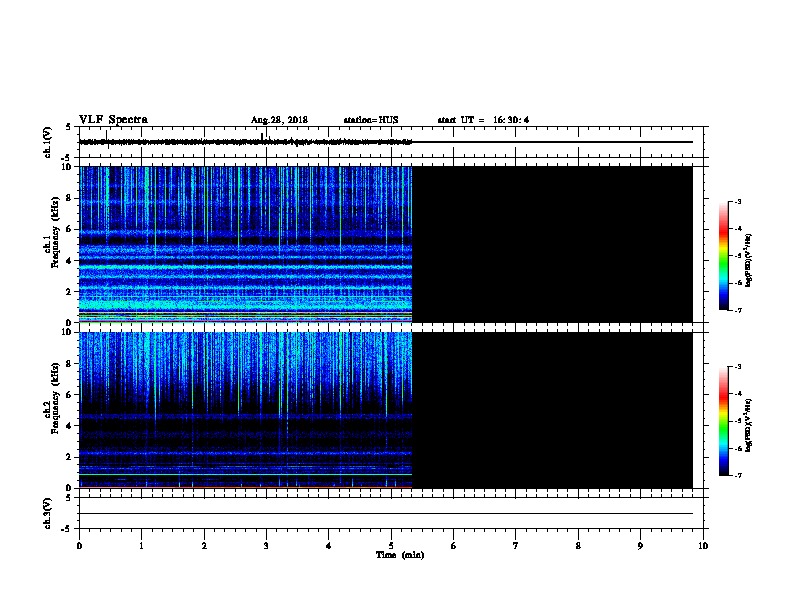Click the "Time (min)" x-axis label
Image resolution: width=792 pixels, height=612 pixels.
[x=400, y=555]
